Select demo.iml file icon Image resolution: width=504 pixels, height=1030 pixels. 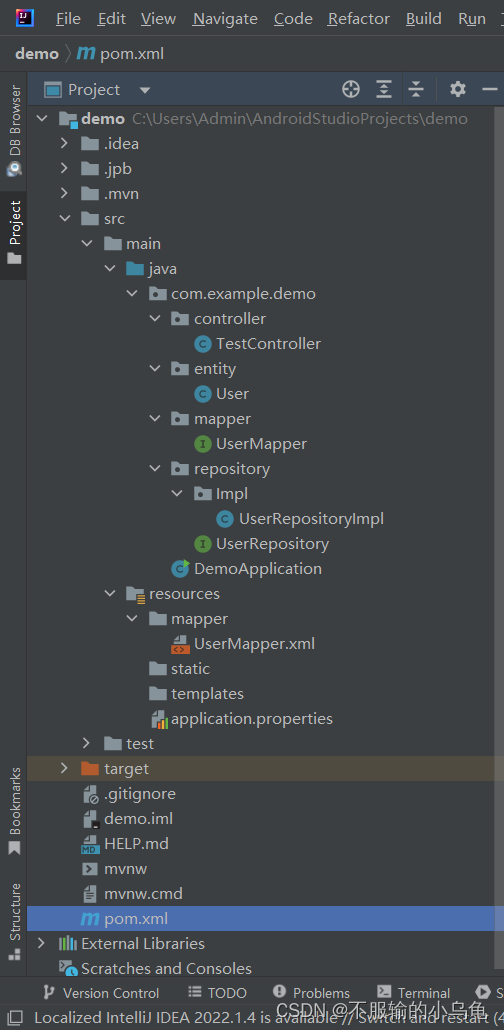pyautogui.click(x=91, y=818)
